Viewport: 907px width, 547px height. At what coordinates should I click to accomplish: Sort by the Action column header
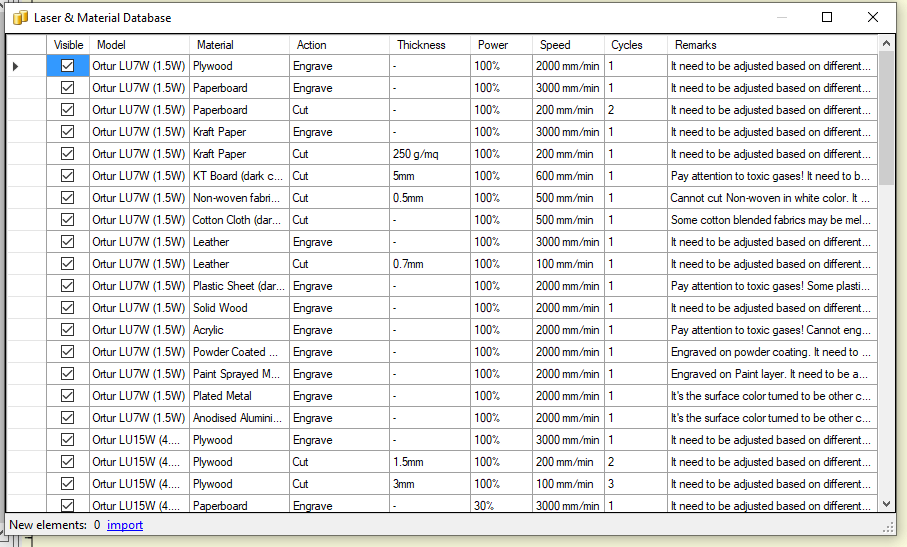click(x=340, y=45)
